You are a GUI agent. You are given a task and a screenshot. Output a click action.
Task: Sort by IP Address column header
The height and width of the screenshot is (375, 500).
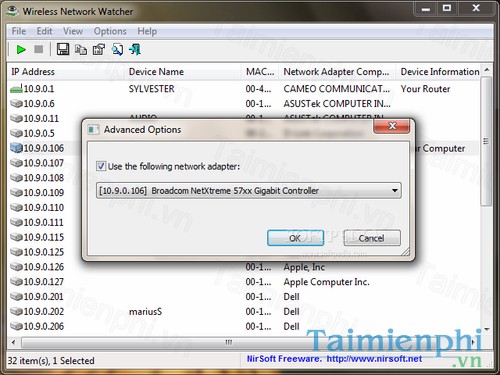point(66,72)
